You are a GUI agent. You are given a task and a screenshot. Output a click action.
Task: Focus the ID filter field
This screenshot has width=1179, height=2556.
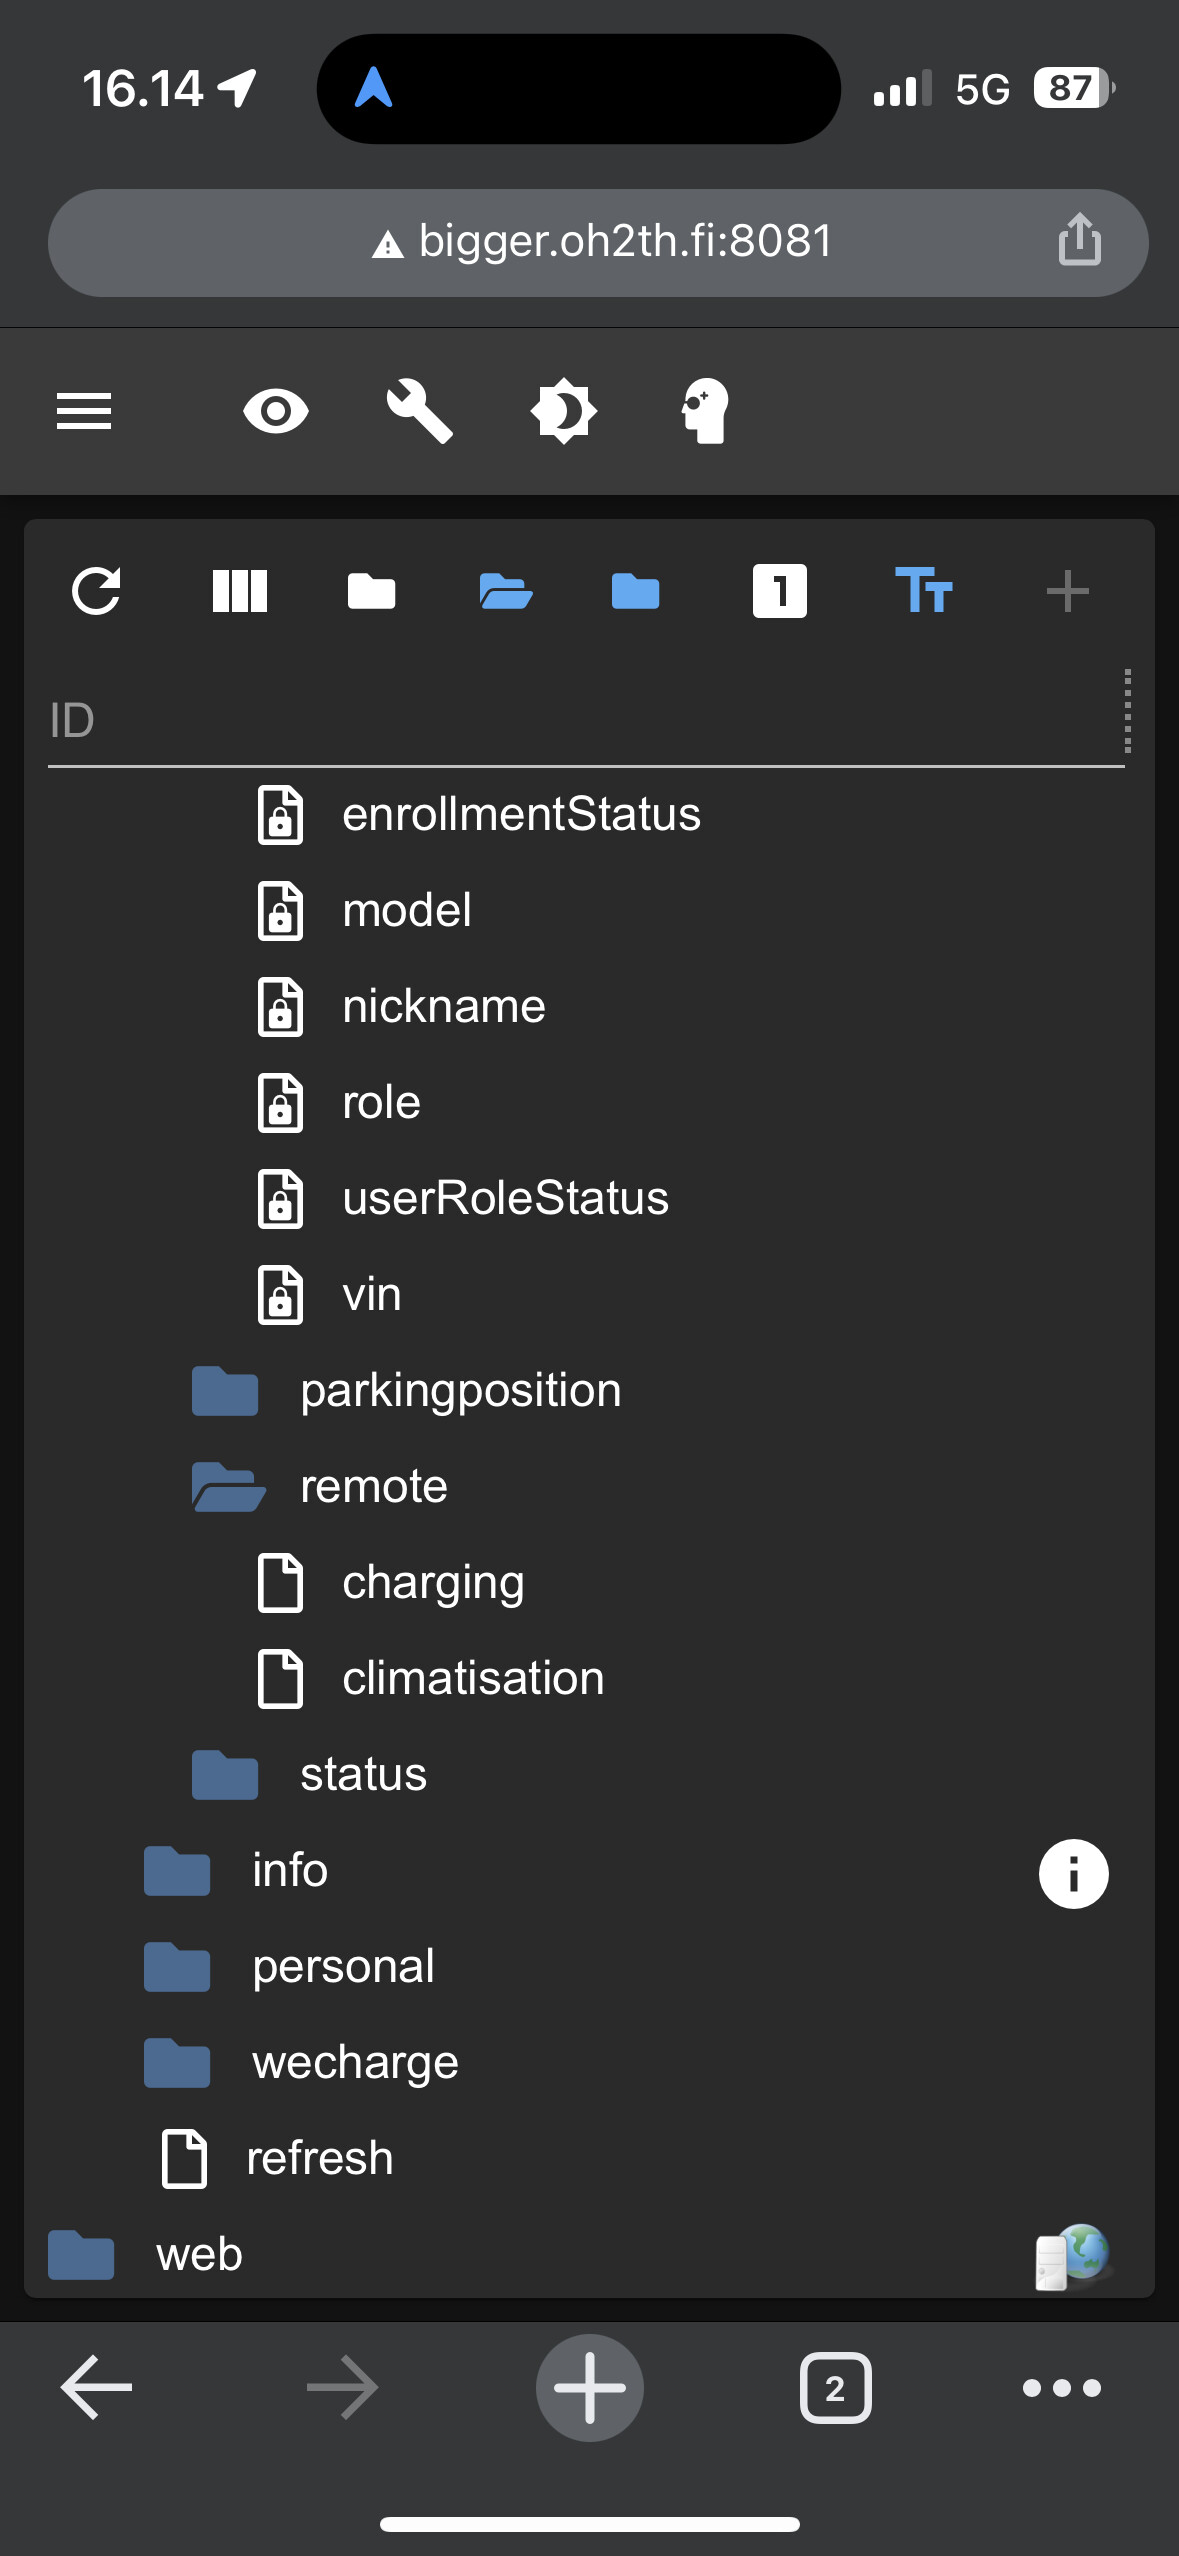(580, 720)
